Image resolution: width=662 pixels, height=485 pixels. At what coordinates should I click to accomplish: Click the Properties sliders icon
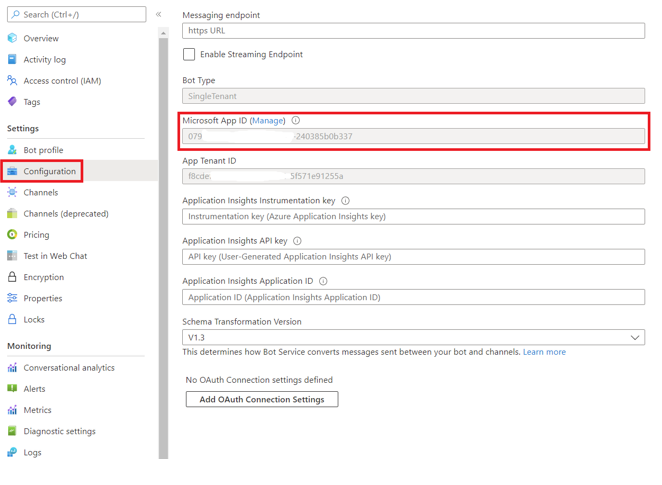coord(12,298)
